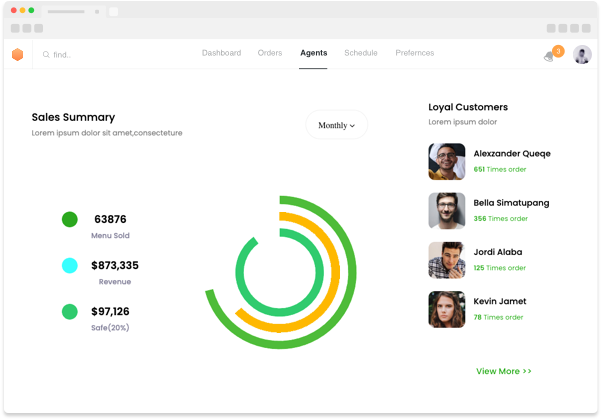Select Kevin Jamet's profile photo
602x420 pixels.
(x=447, y=309)
